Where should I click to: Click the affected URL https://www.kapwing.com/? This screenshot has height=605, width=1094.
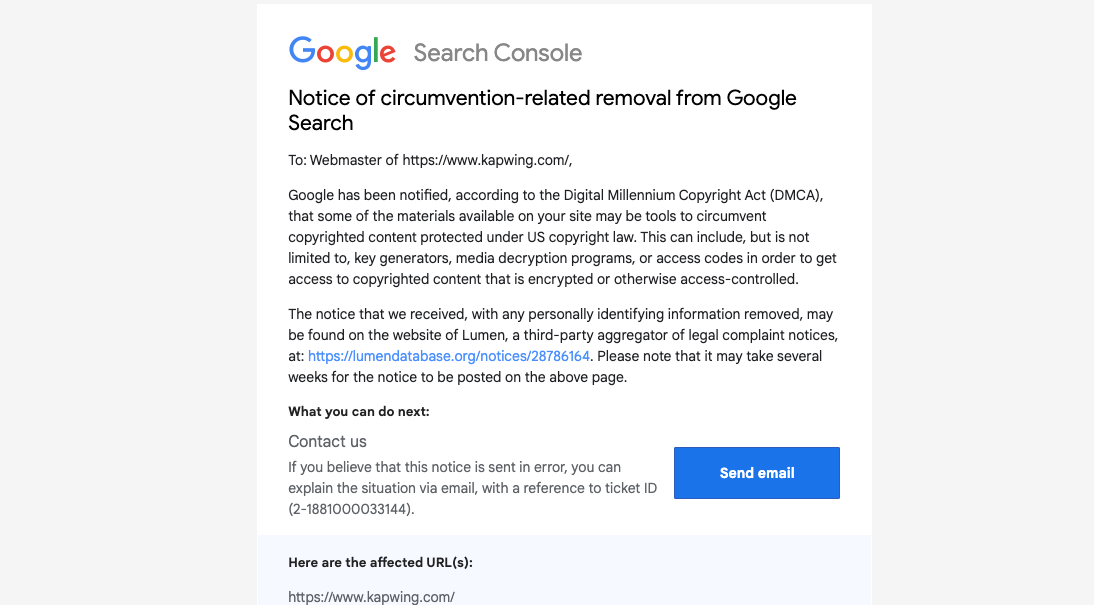371,597
